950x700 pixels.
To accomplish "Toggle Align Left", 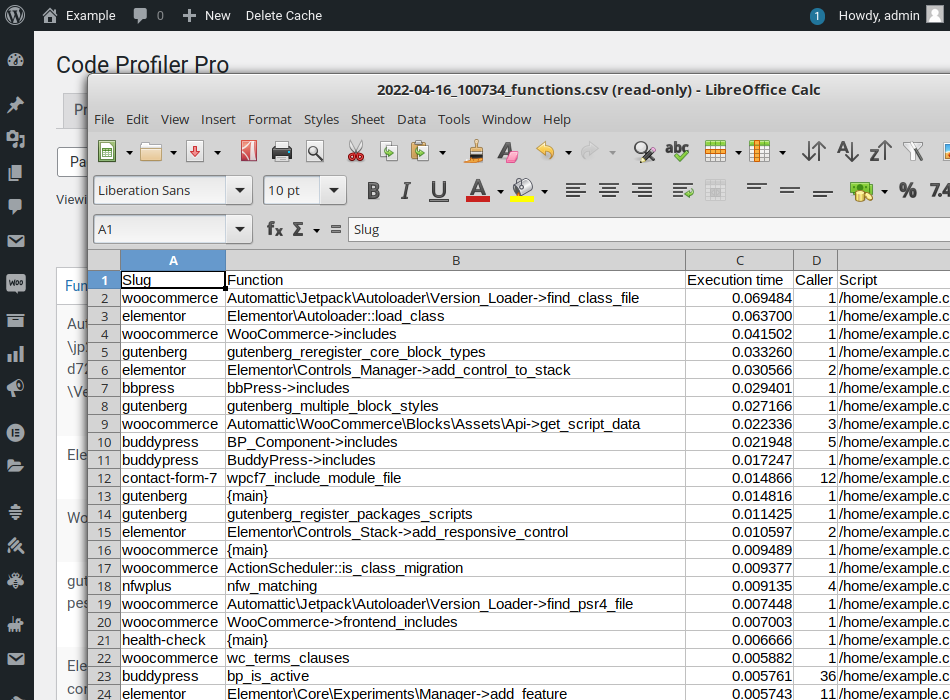I will coord(576,191).
